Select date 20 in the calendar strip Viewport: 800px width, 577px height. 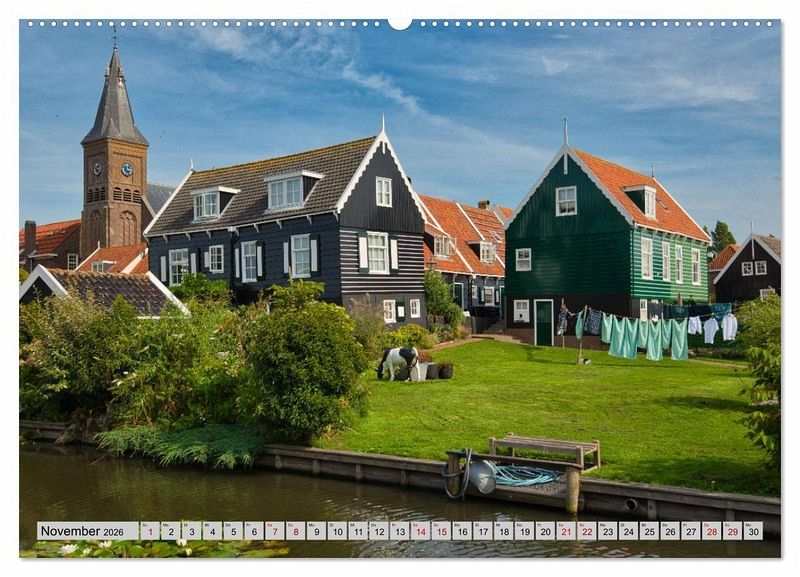coord(545,531)
